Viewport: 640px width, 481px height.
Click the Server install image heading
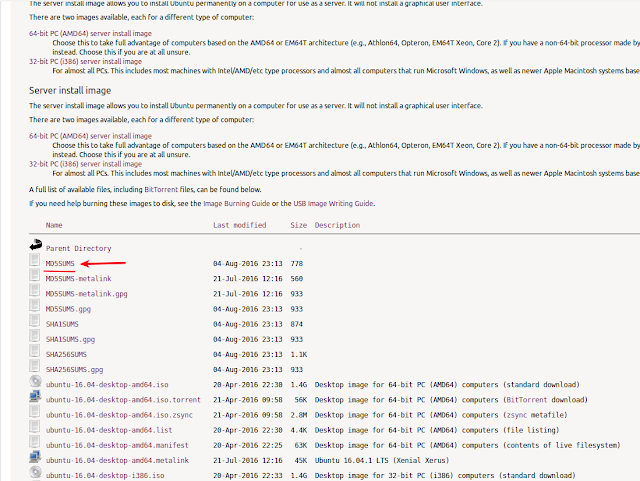[x=70, y=90]
